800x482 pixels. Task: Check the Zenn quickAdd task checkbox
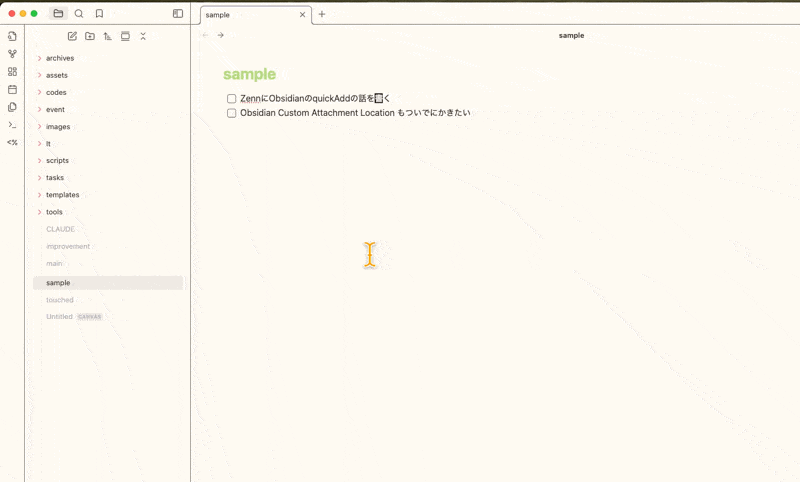coord(232,98)
